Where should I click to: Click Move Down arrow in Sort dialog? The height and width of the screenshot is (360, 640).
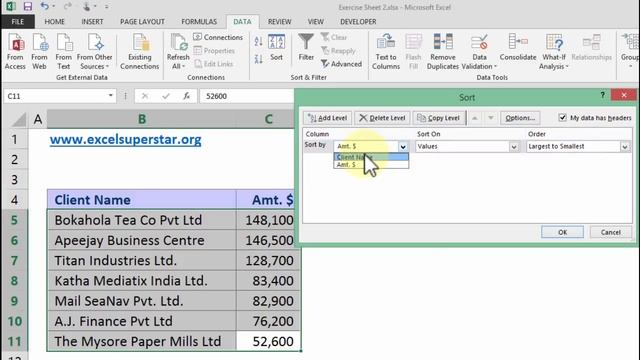click(491, 118)
